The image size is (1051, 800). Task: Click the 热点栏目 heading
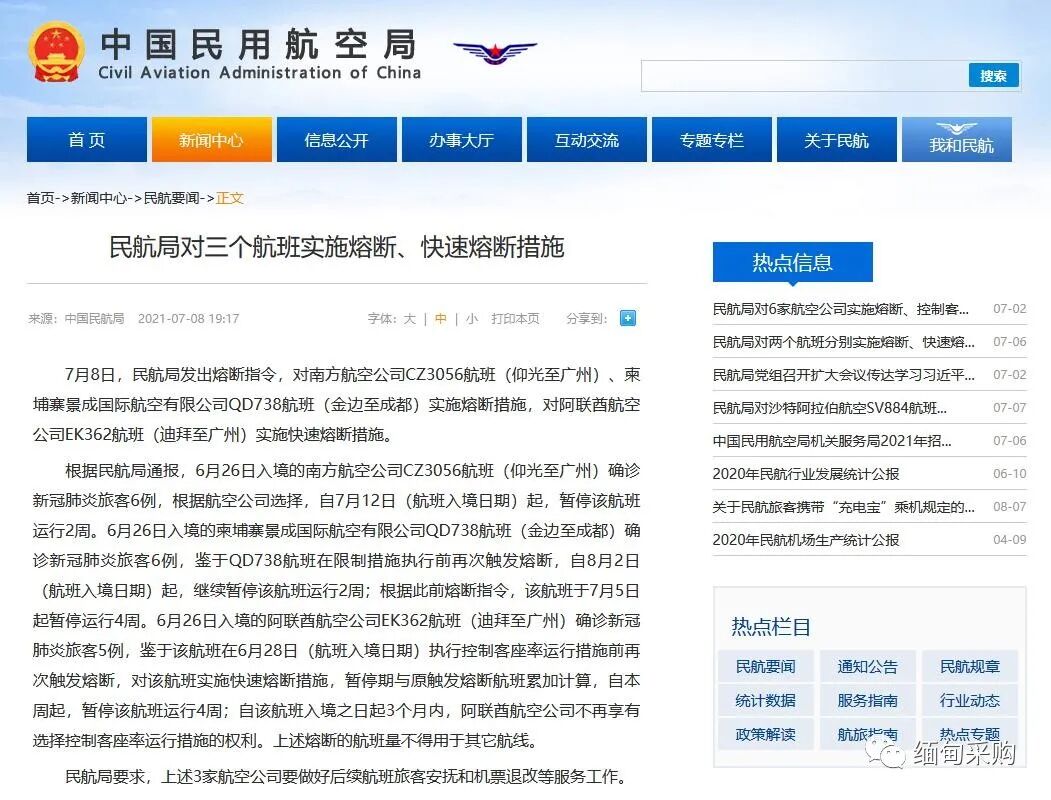pos(771,626)
